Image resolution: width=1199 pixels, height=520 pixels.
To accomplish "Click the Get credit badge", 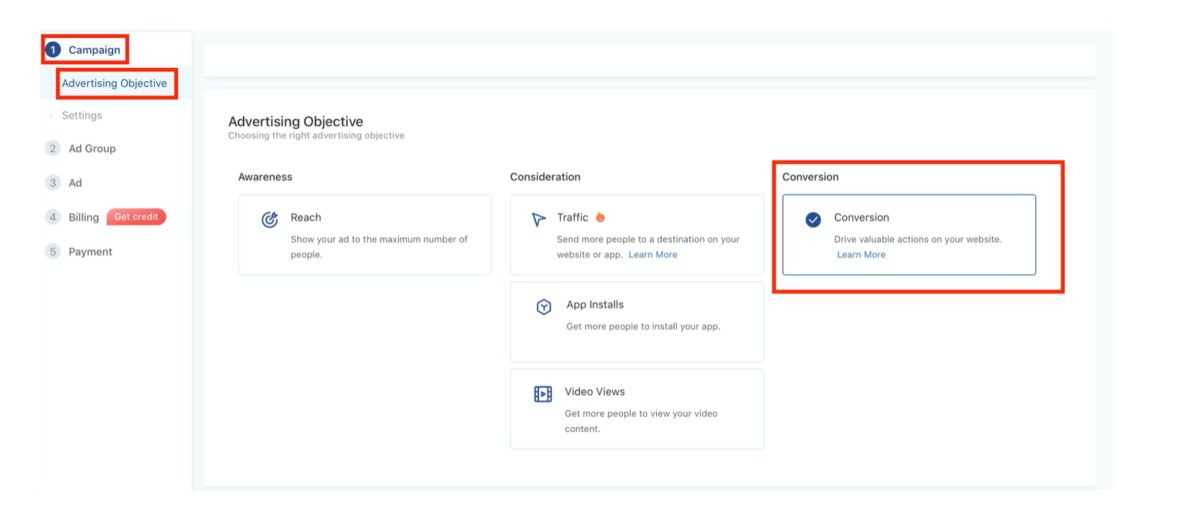I will coord(136,217).
